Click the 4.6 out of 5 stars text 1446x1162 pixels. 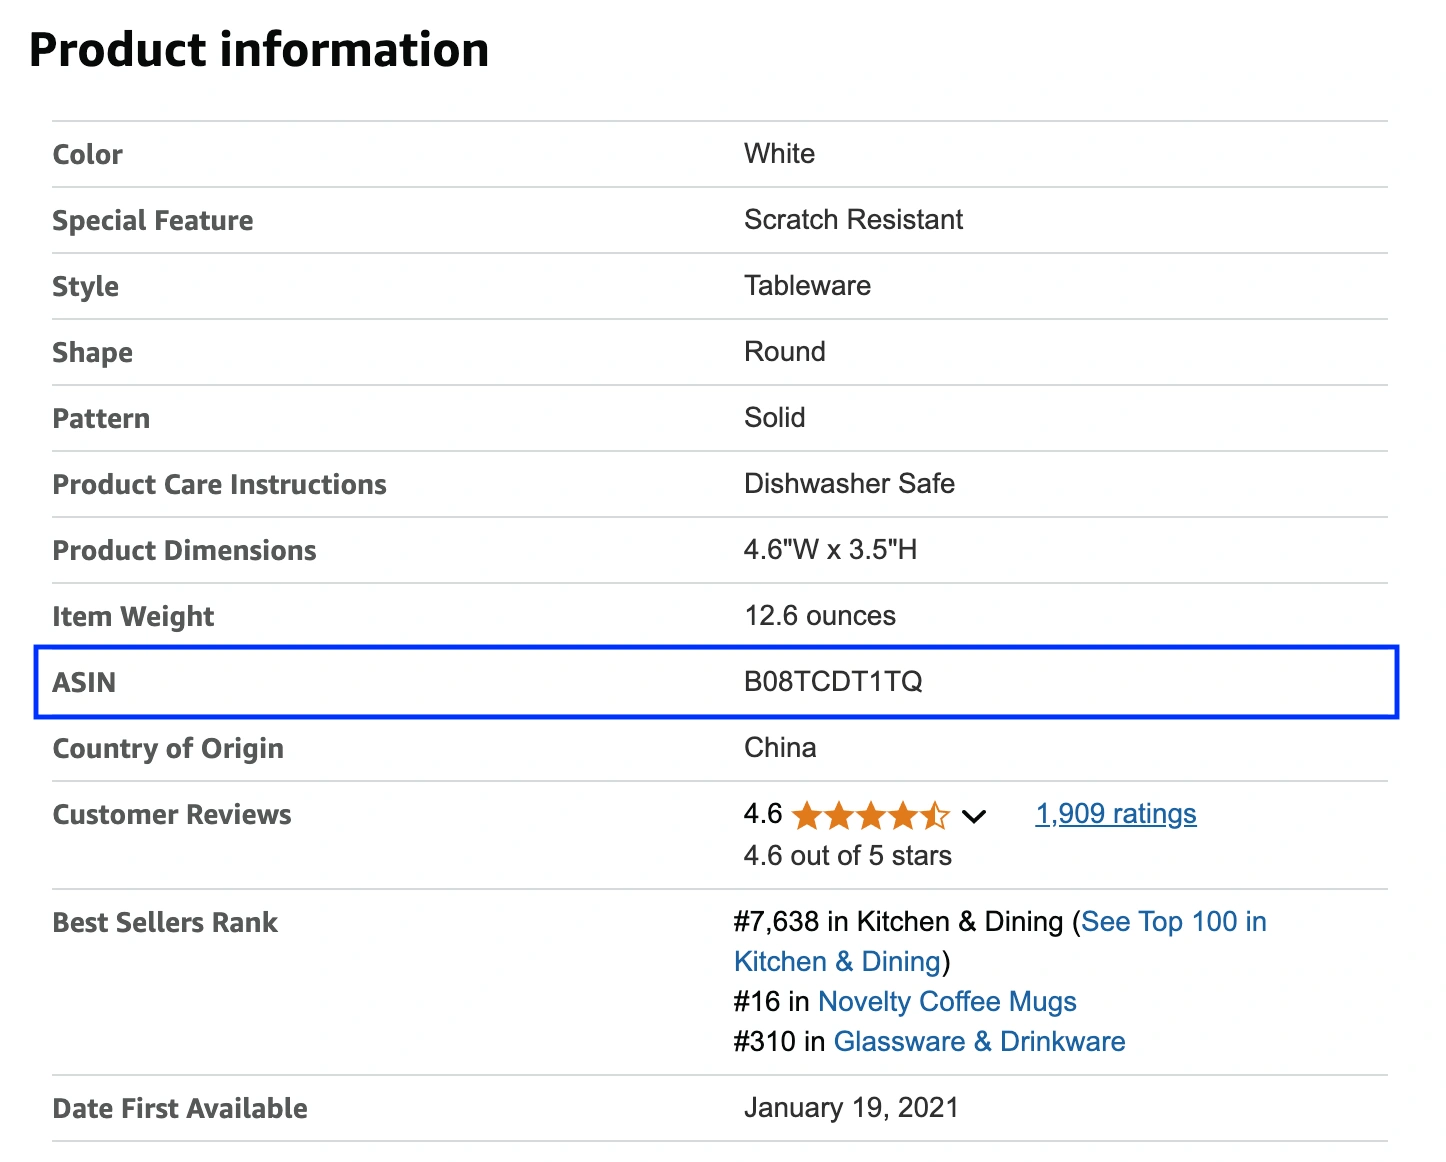tap(847, 855)
